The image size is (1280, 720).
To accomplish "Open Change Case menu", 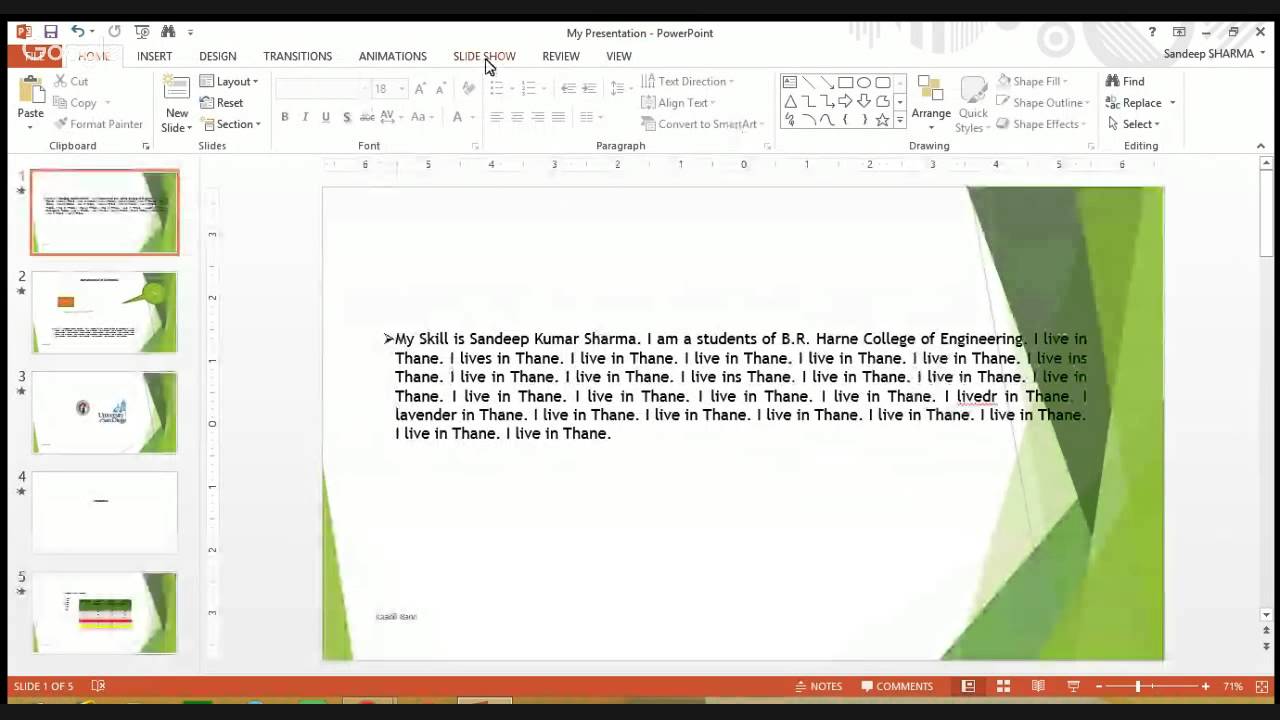I will coord(422,117).
